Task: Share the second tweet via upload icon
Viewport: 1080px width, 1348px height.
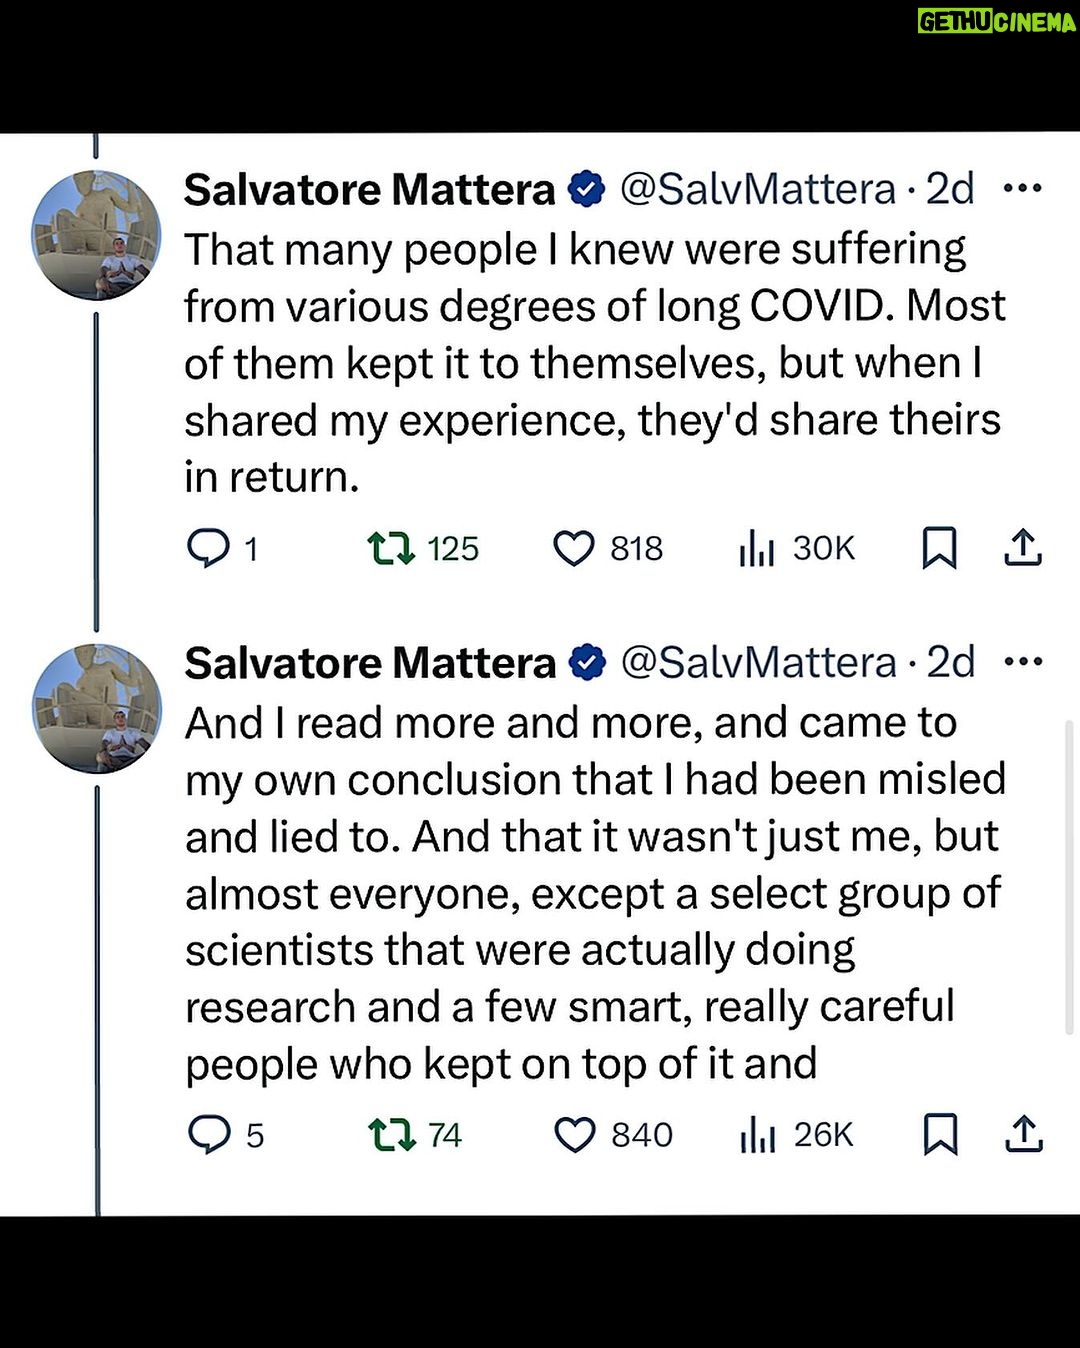Action: coord(1024,1135)
